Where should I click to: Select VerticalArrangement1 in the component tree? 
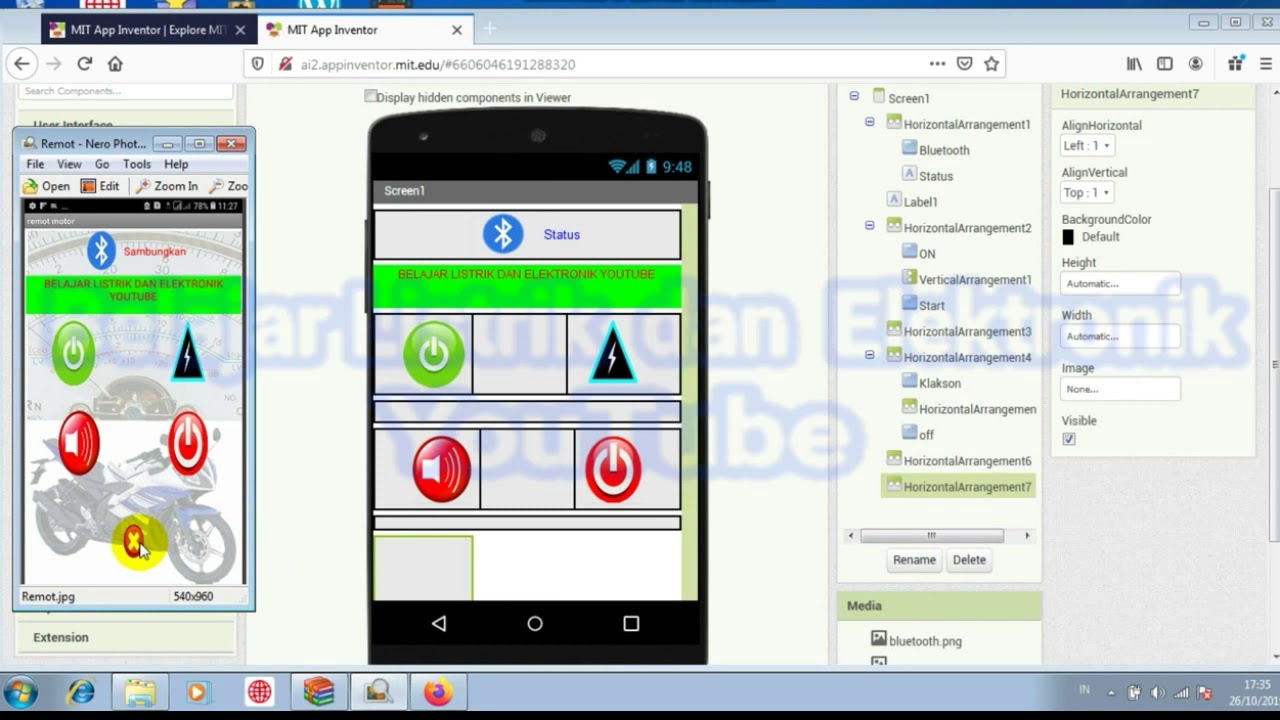[x=975, y=279]
